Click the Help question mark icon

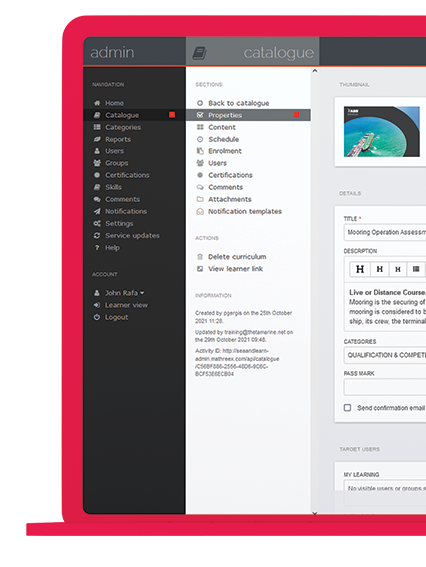pyautogui.click(x=97, y=248)
